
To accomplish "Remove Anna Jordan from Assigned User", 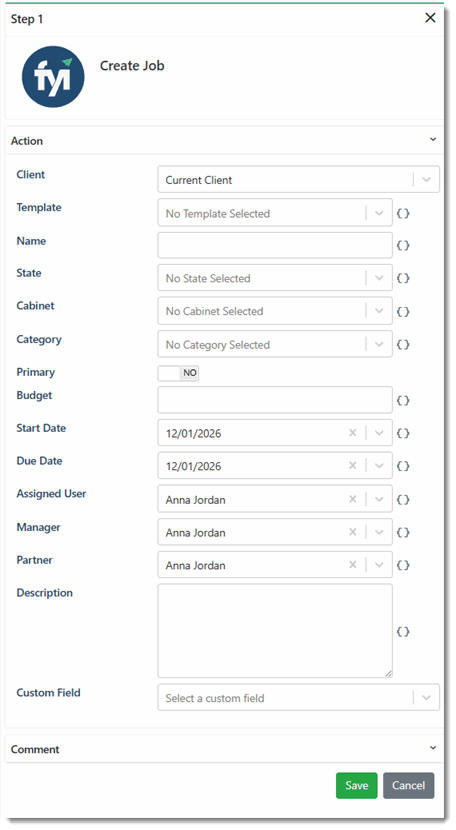I will pos(353,499).
